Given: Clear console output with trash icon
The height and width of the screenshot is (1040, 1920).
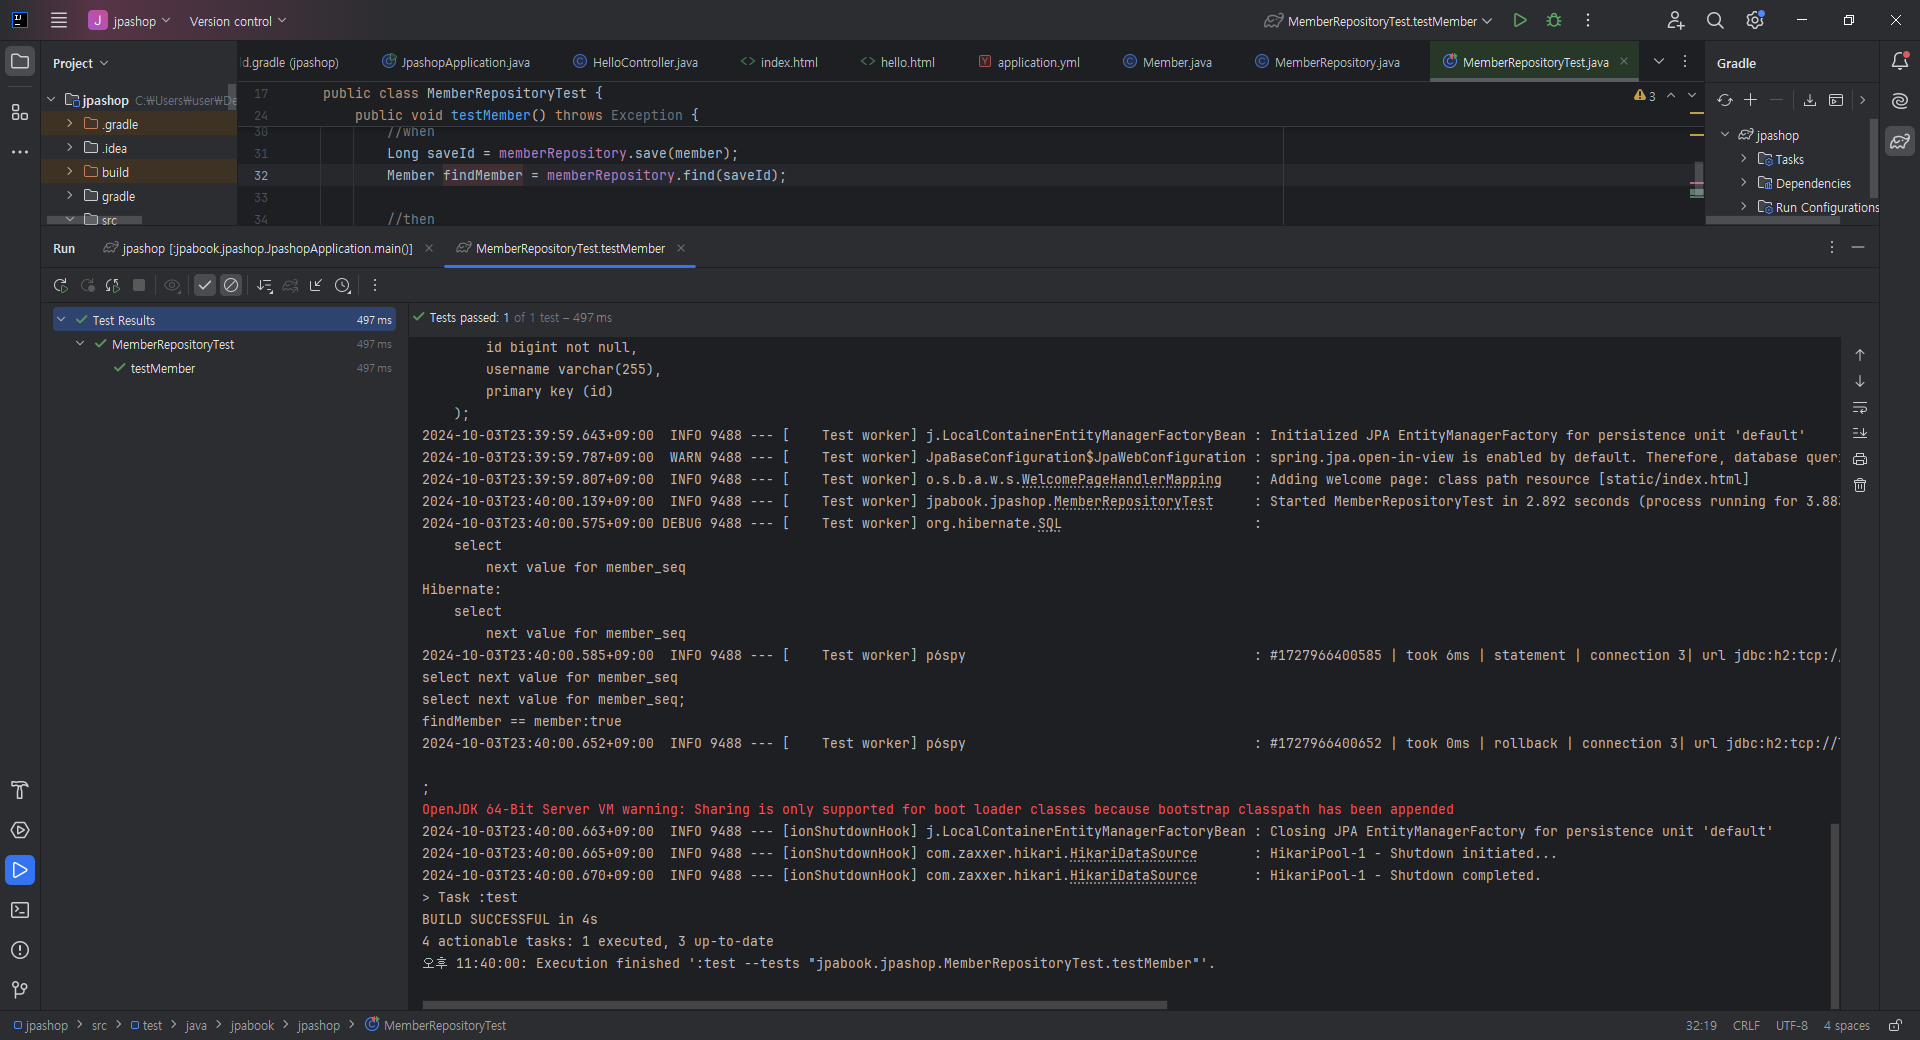Looking at the screenshot, I should tap(1860, 485).
